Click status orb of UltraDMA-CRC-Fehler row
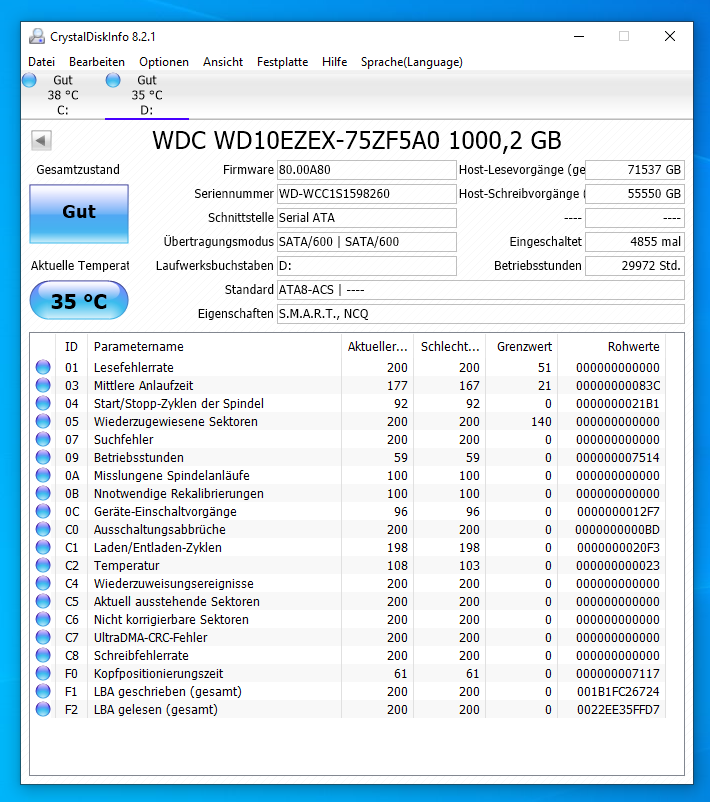This screenshot has height=802, width=710. click(x=43, y=637)
